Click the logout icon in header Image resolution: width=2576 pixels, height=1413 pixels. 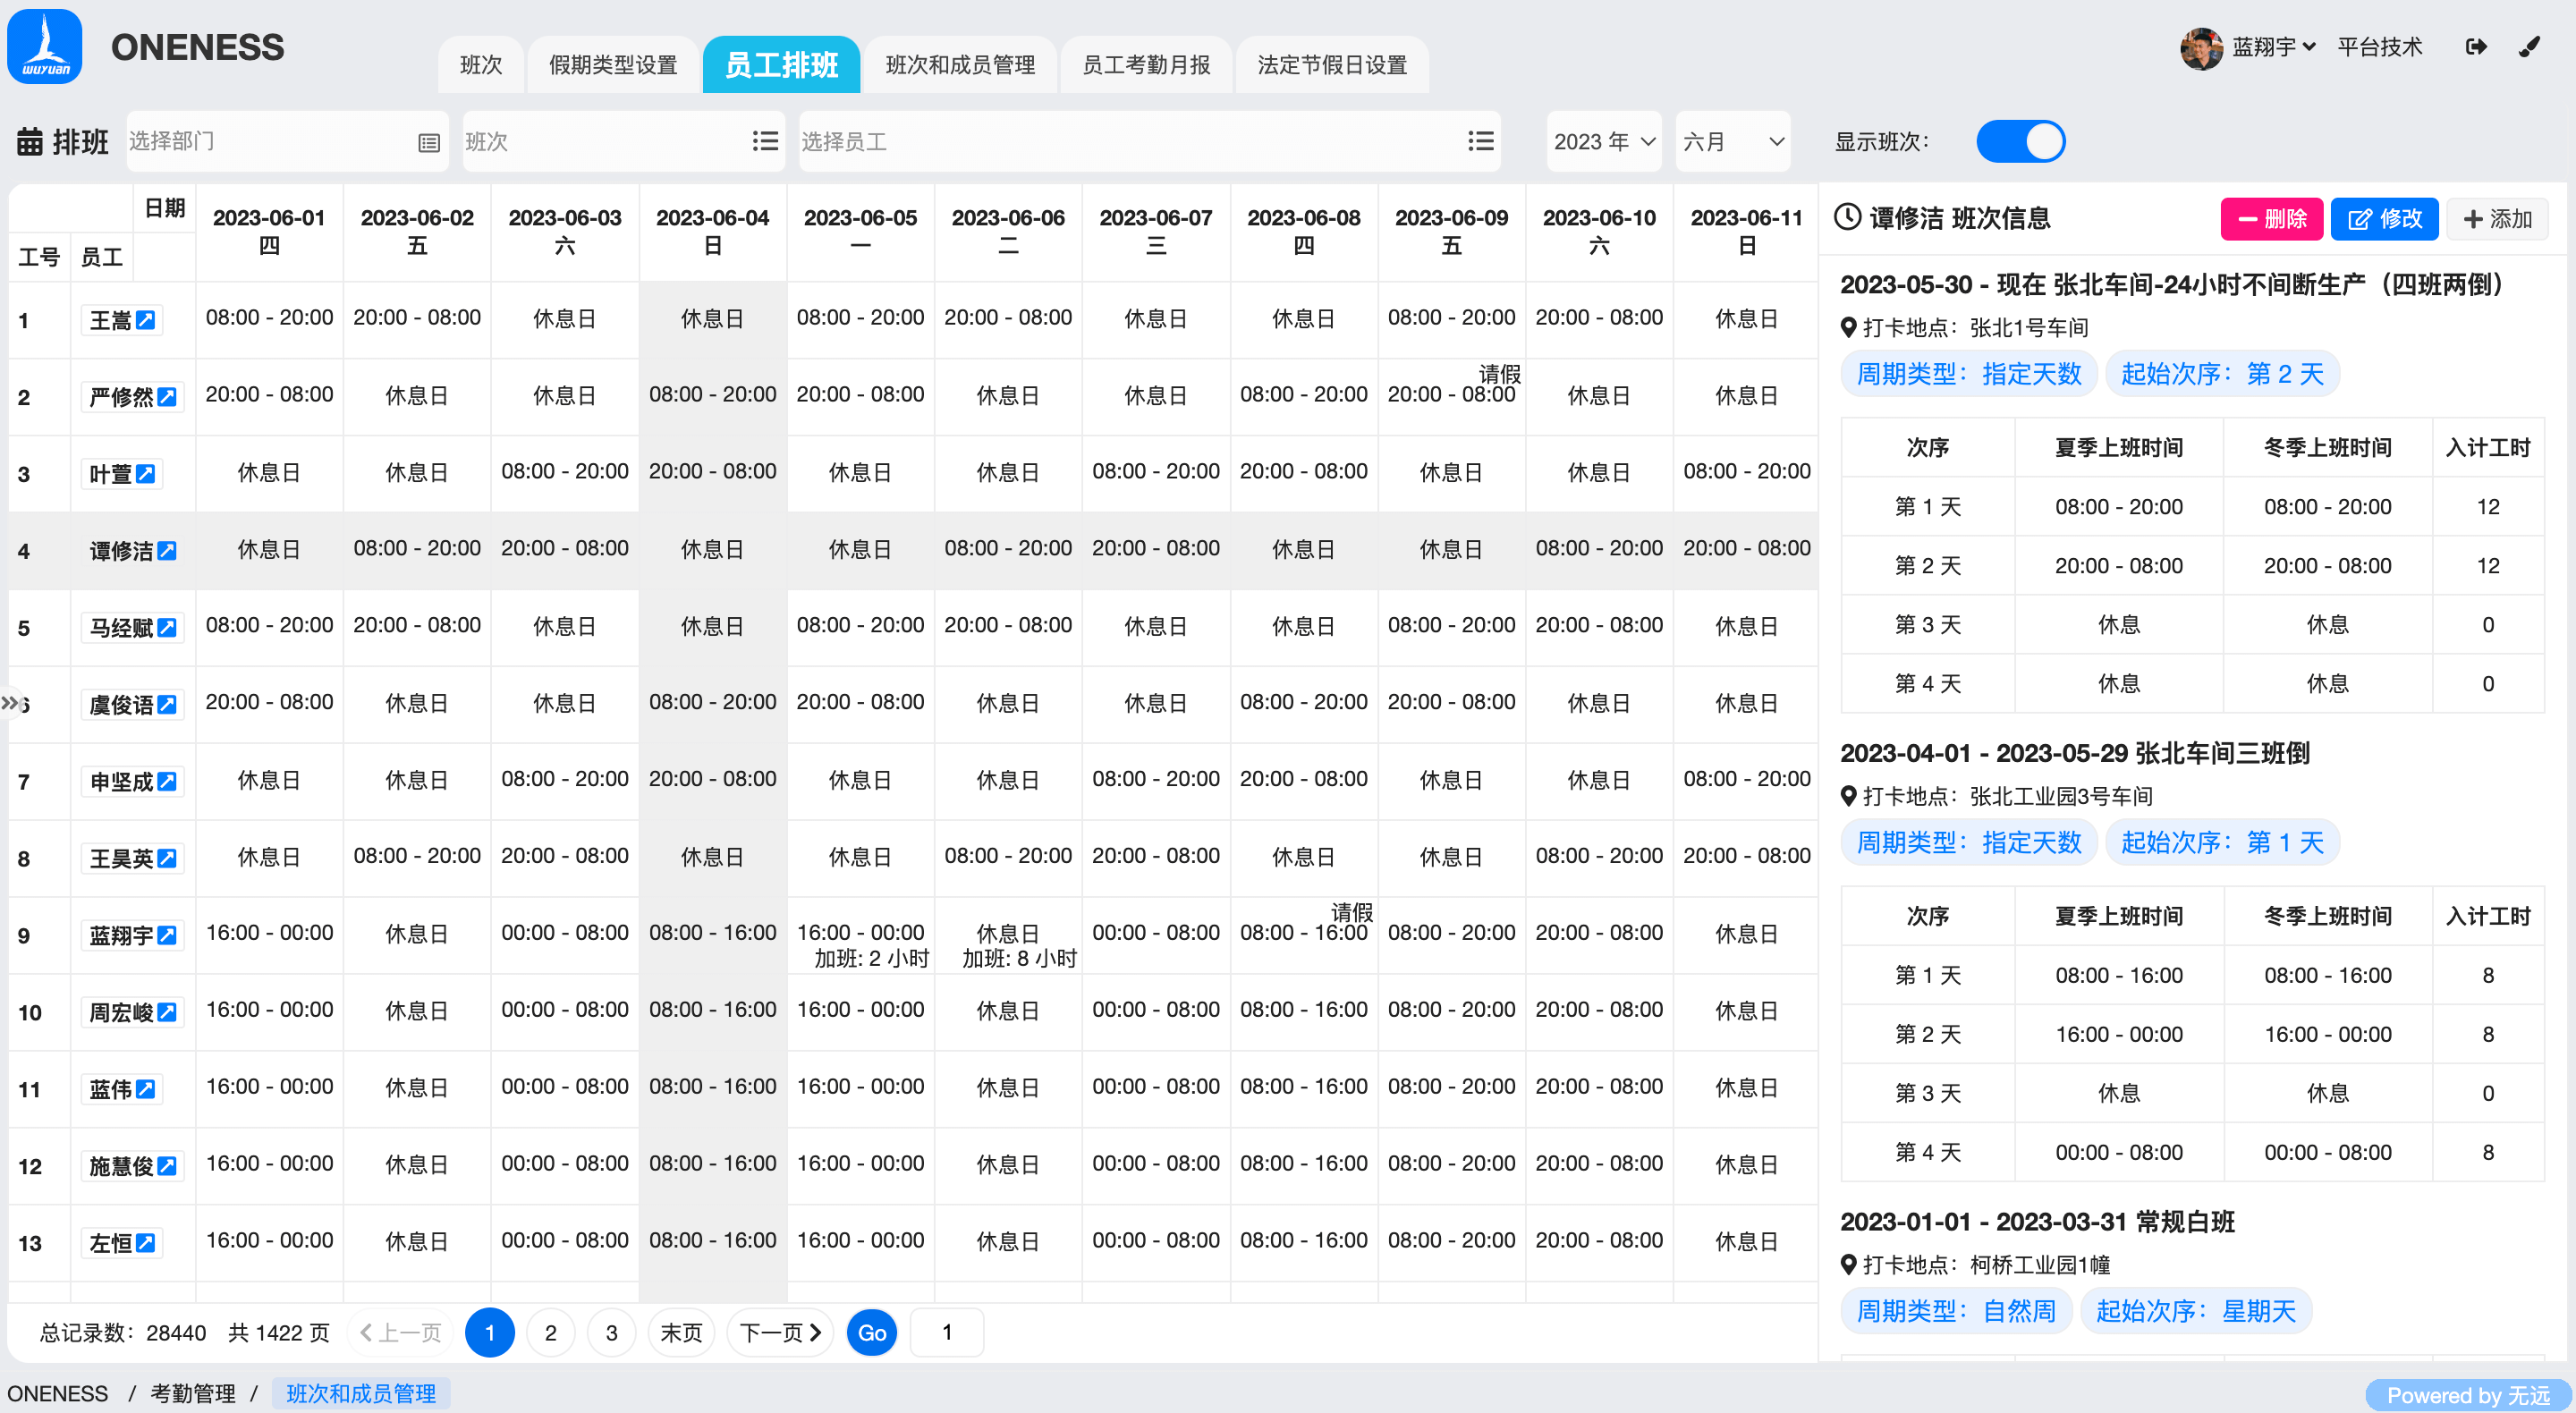[x=2475, y=47]
